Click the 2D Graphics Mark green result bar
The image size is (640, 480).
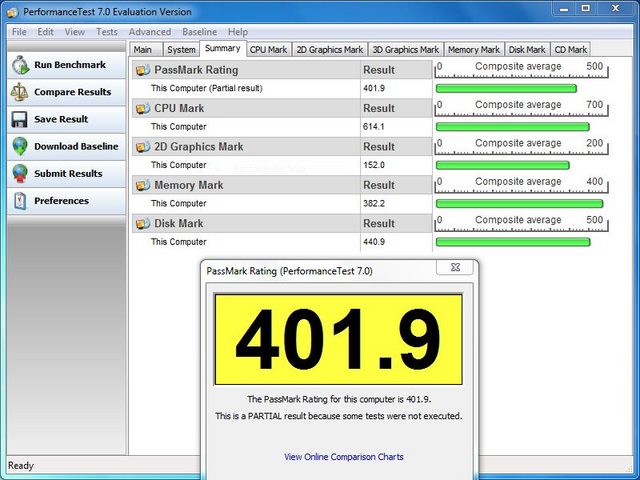point(502,165)
